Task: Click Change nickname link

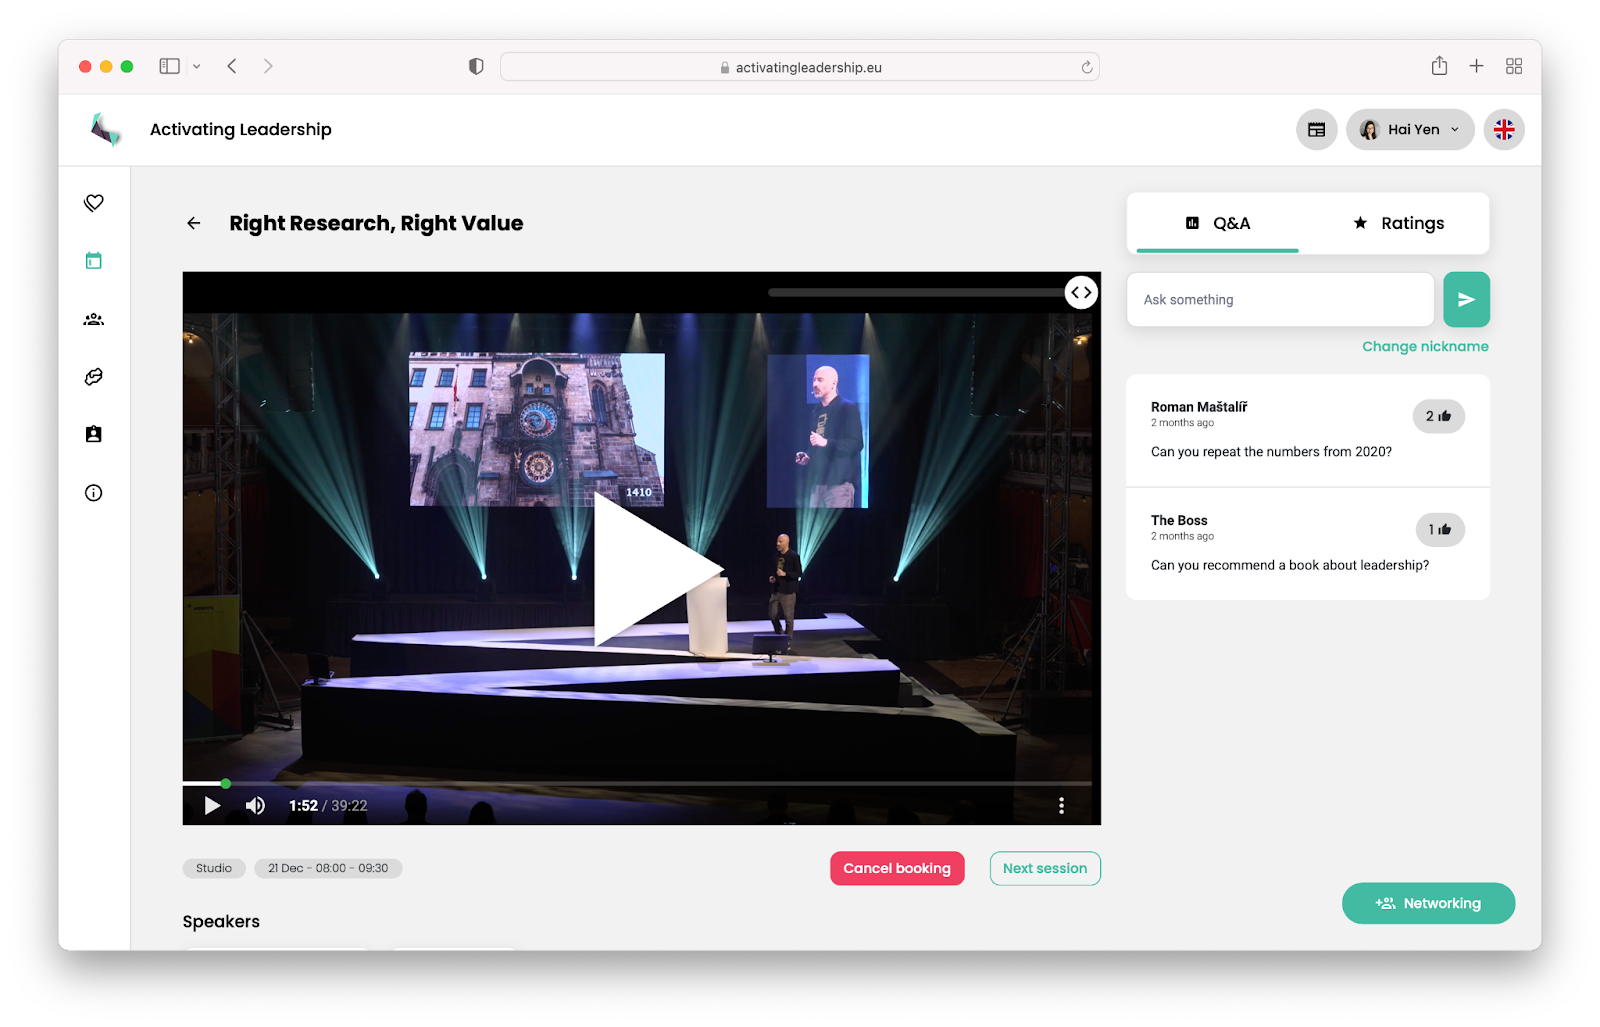Action: tap(1425, 346)
